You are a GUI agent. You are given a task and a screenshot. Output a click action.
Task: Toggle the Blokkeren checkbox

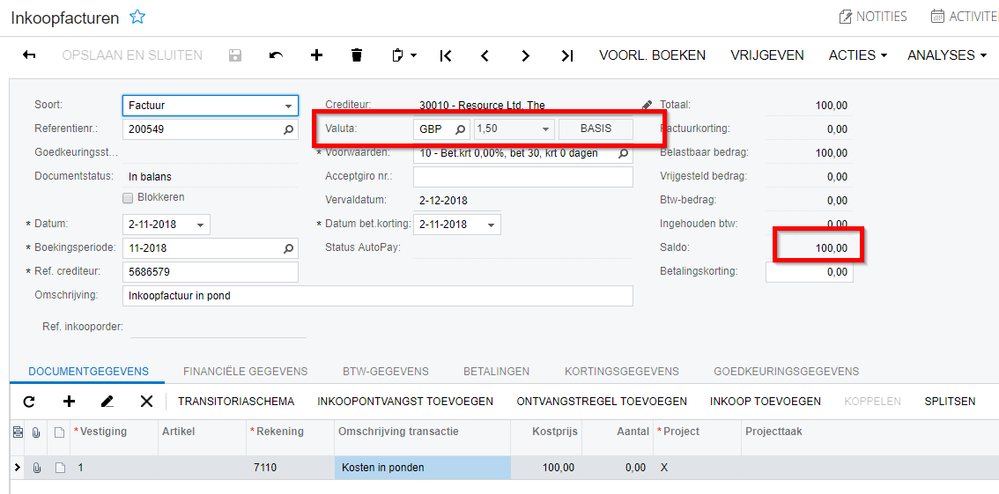point(127,198)
